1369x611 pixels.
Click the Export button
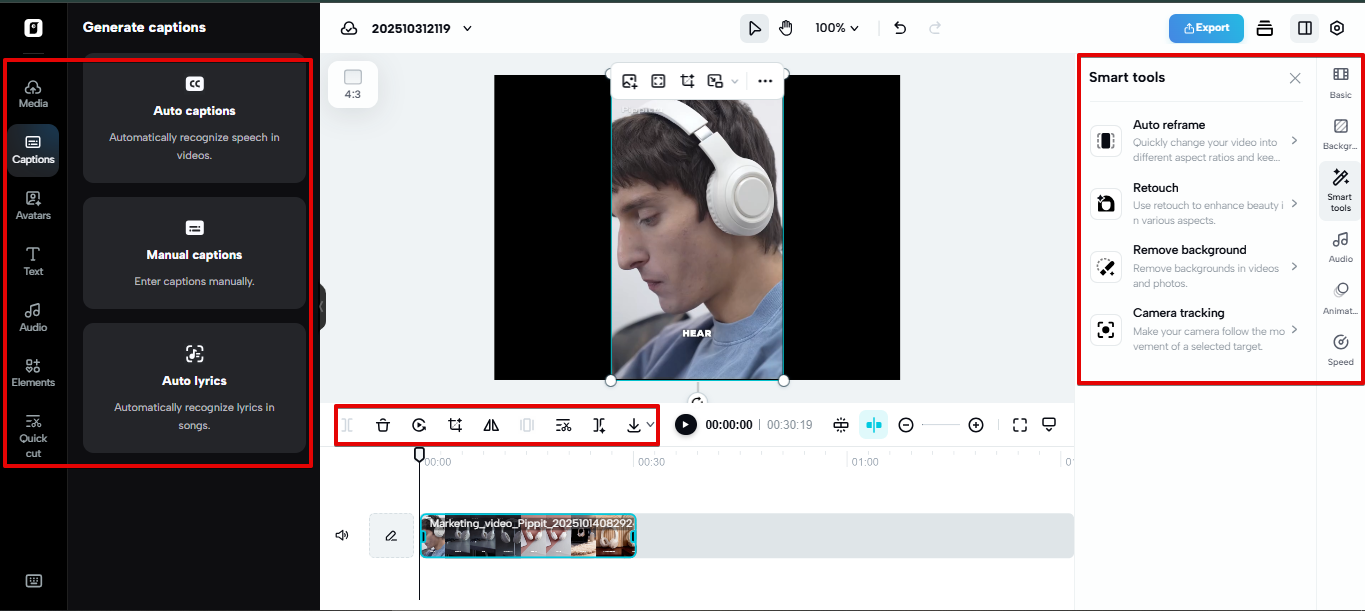click(1206, 28)
